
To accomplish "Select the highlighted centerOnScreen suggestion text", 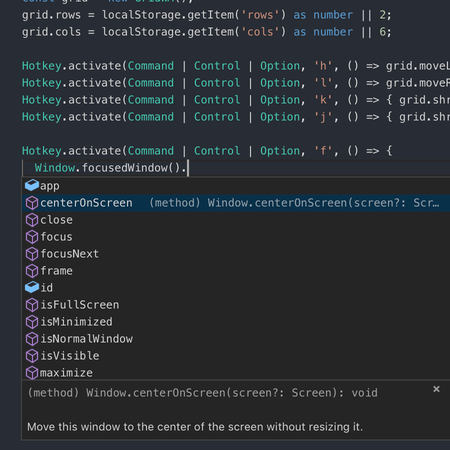I will [x=86, y=203].
